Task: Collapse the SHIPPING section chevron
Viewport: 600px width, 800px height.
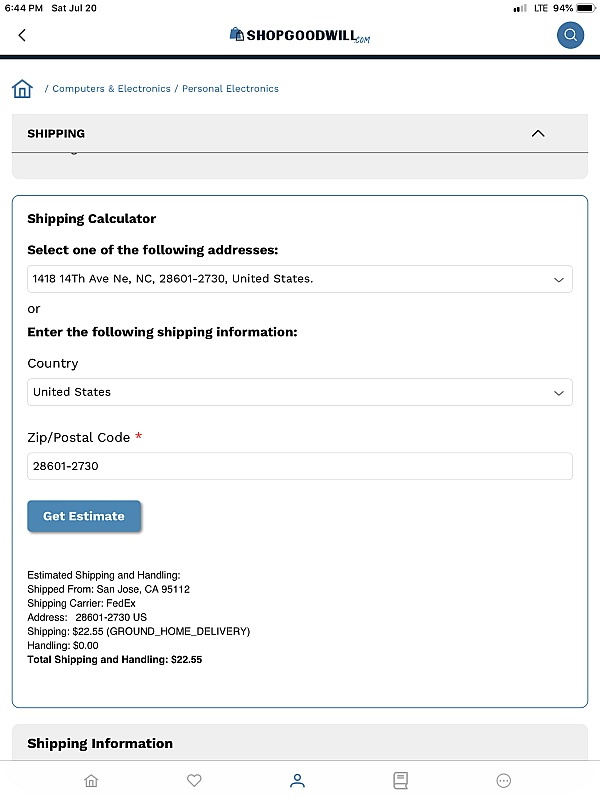Action: pos(538,134)
